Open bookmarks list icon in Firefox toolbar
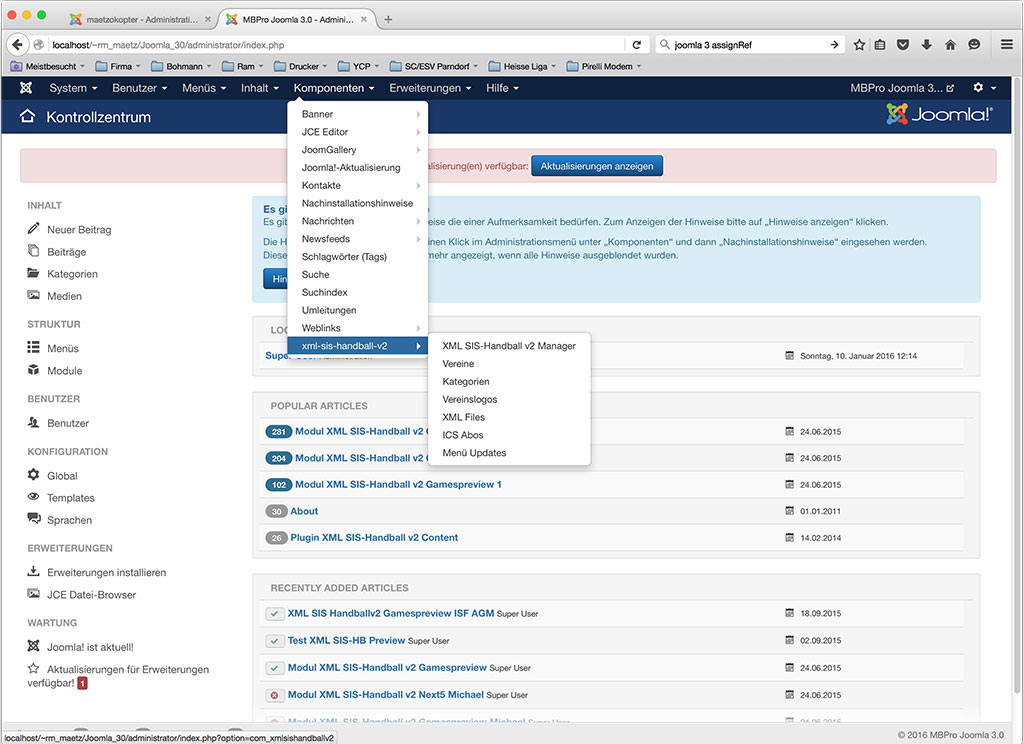 (880, 44)
